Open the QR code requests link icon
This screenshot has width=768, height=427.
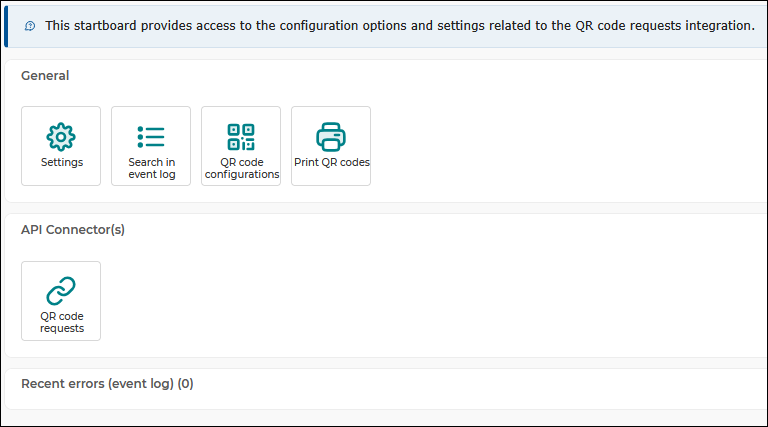pos(61,291)
